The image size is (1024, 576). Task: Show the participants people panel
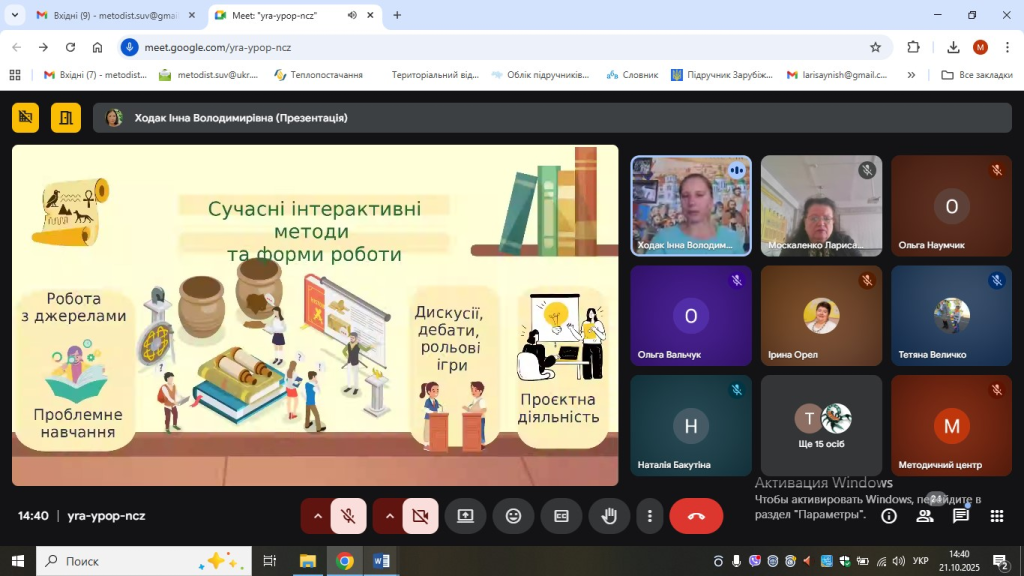[x=925, y=516]
